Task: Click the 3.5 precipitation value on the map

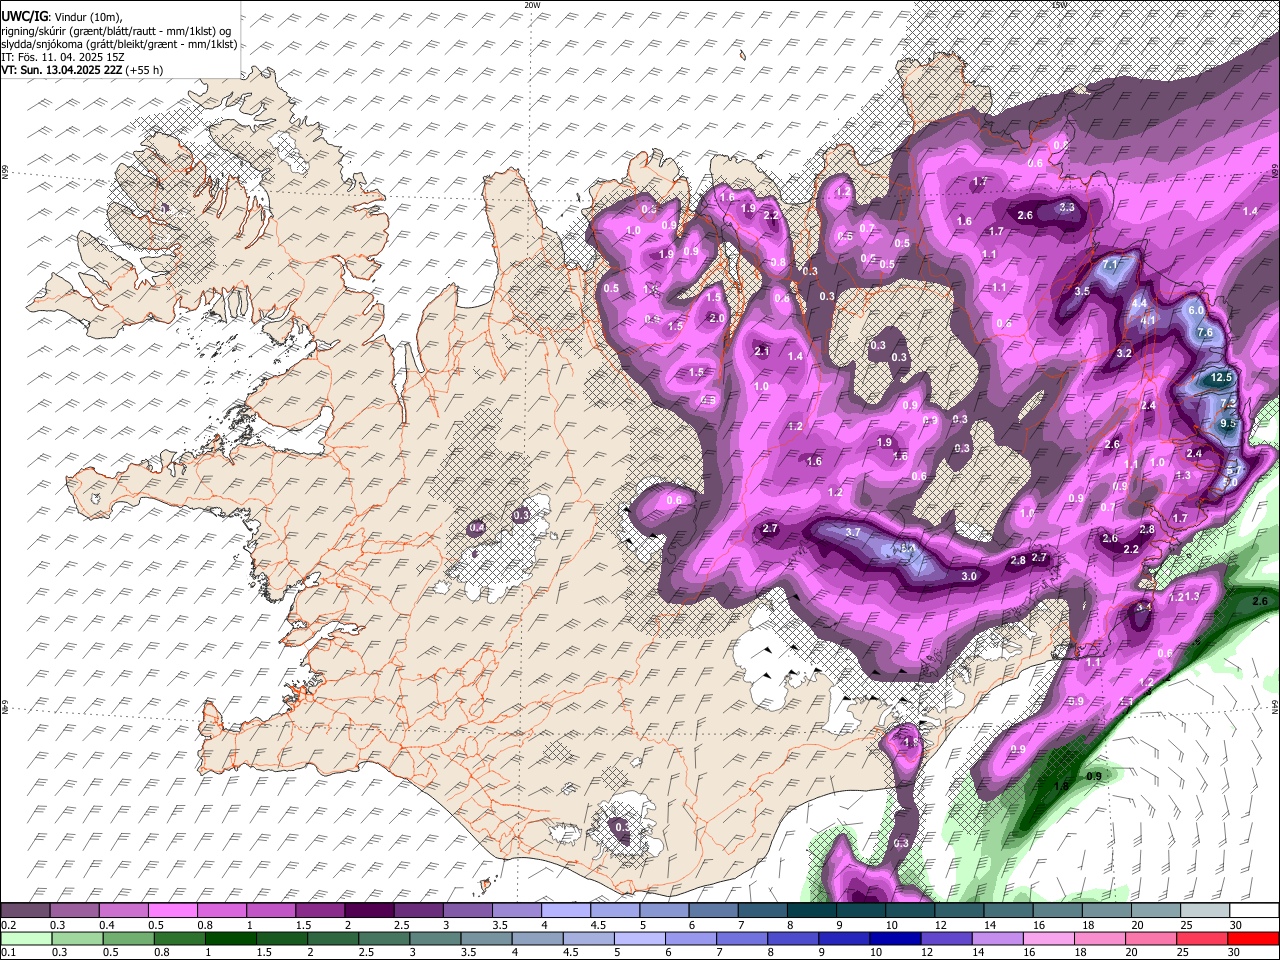Action: 1082,291
